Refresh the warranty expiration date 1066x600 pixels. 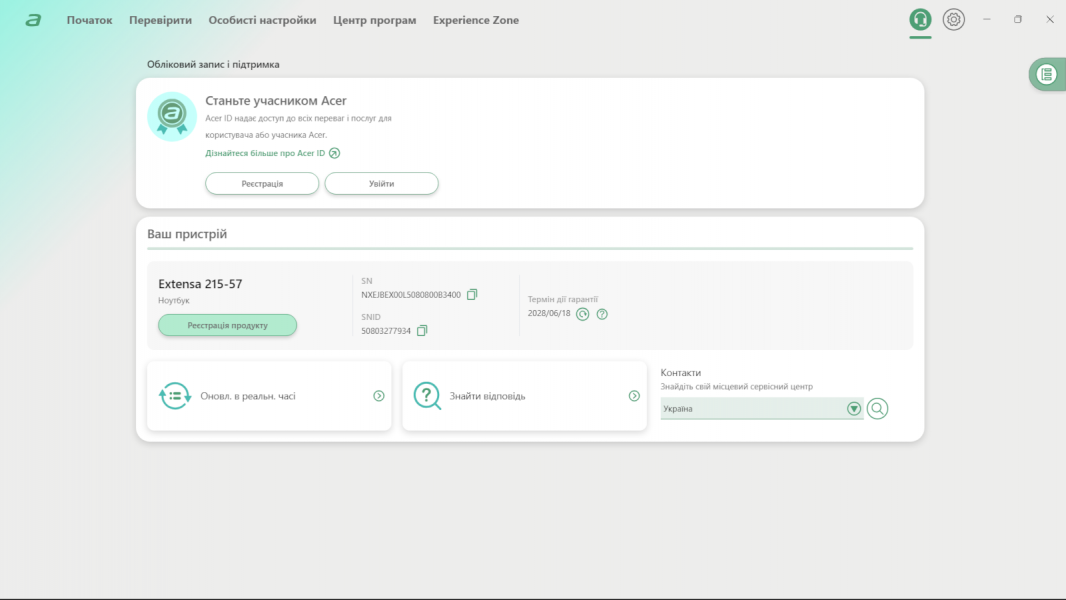[x=583, y=314]
